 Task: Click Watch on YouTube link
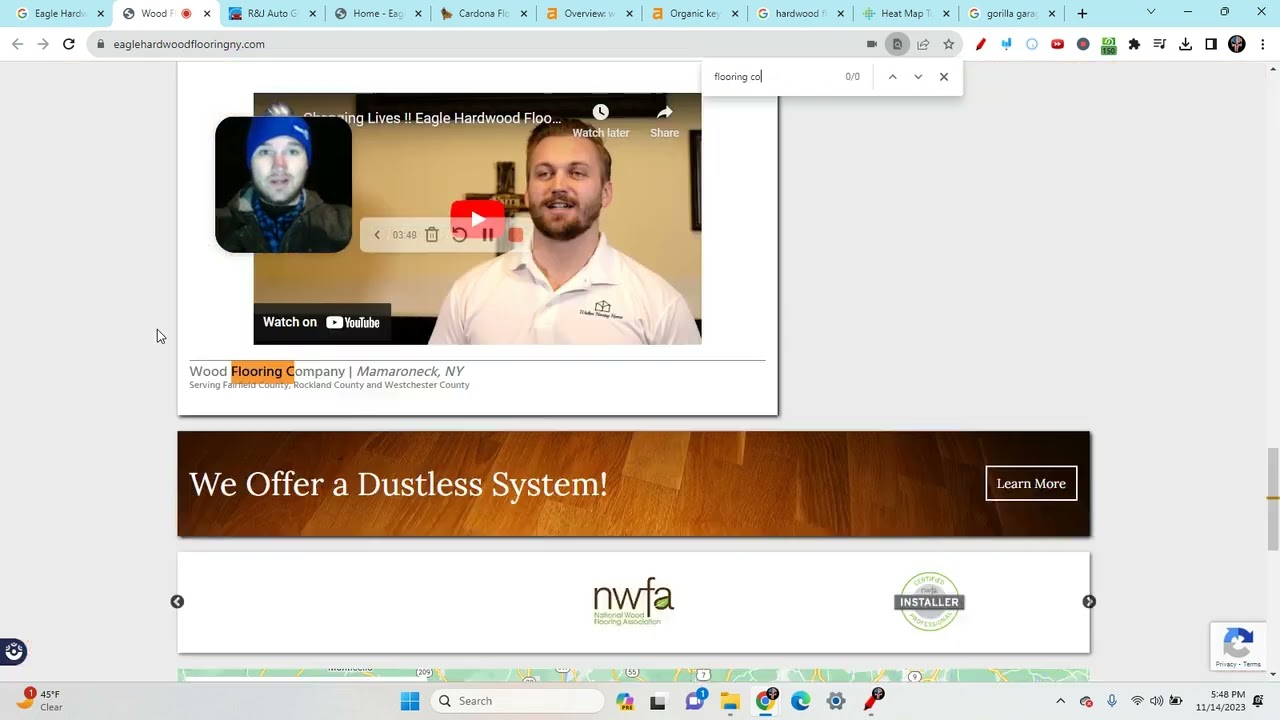[321, 322]
